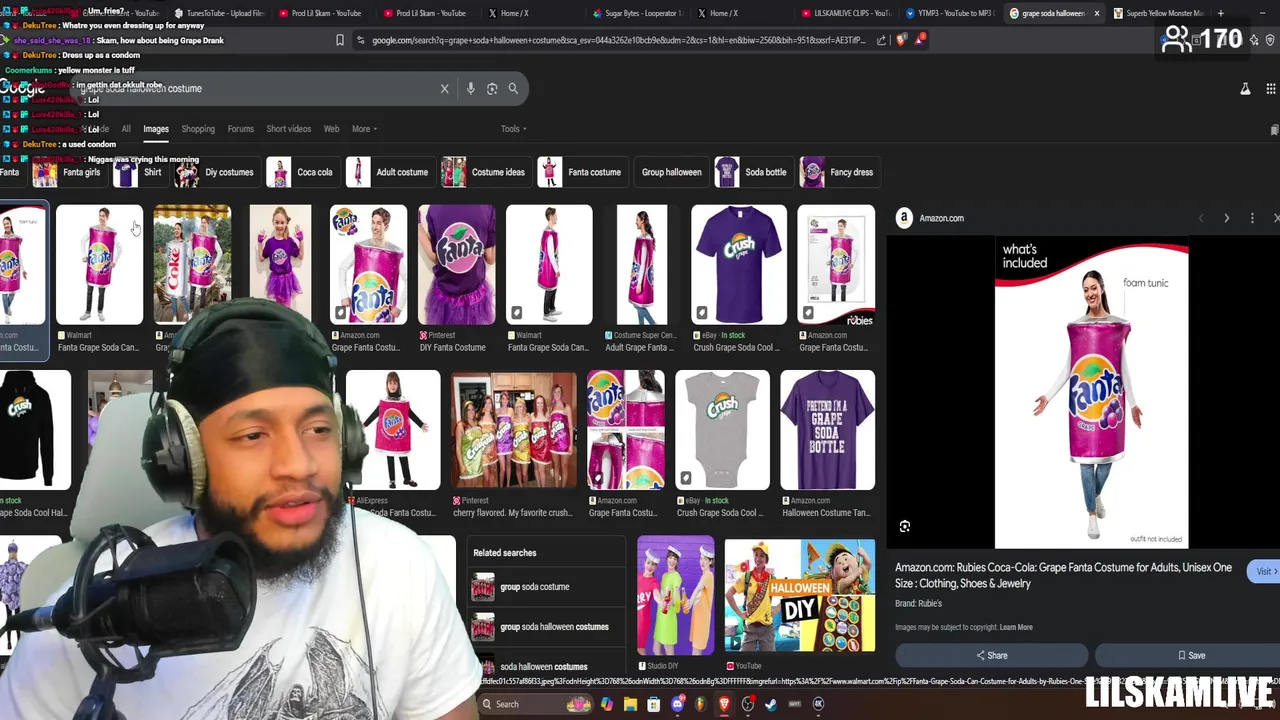This screenshot has width=1280, height=720.
Task: Visit the Amazon product page
Action: pyautogui.click(x=1265, y=572)
